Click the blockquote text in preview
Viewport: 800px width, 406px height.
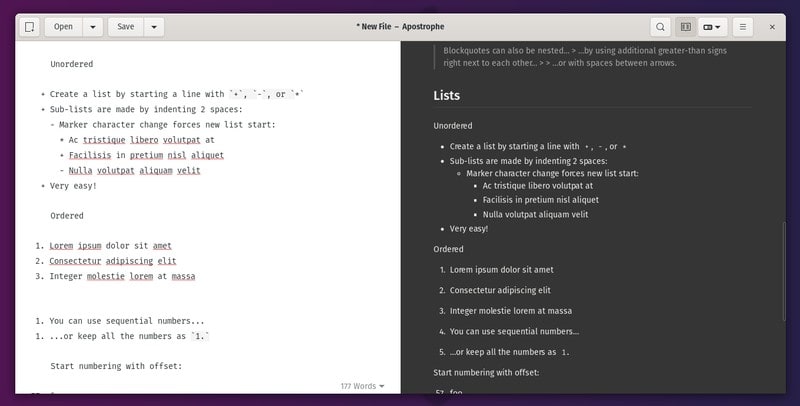click(585, 57)
